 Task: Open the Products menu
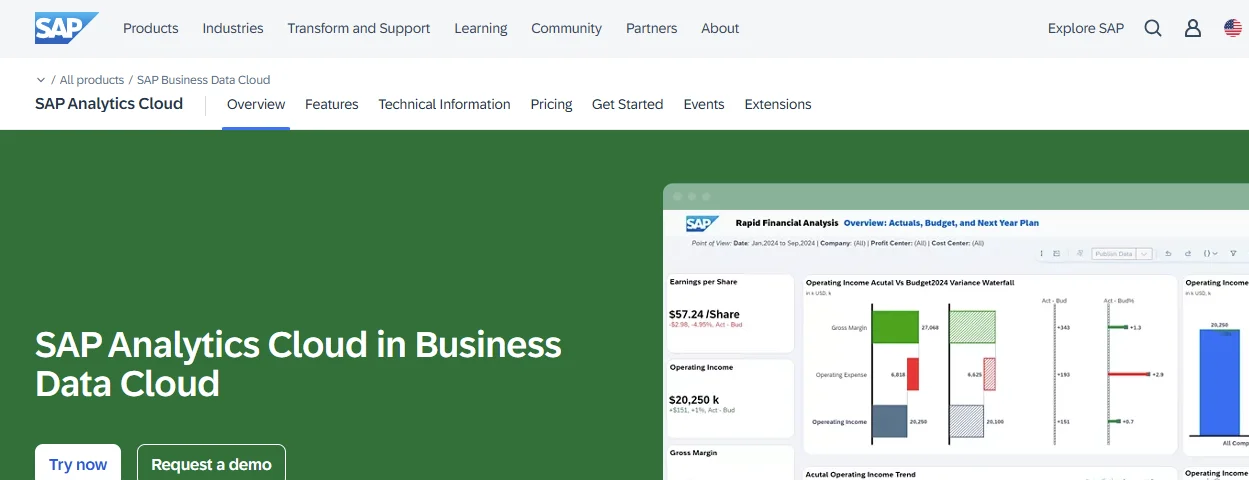tap(151, 28)
